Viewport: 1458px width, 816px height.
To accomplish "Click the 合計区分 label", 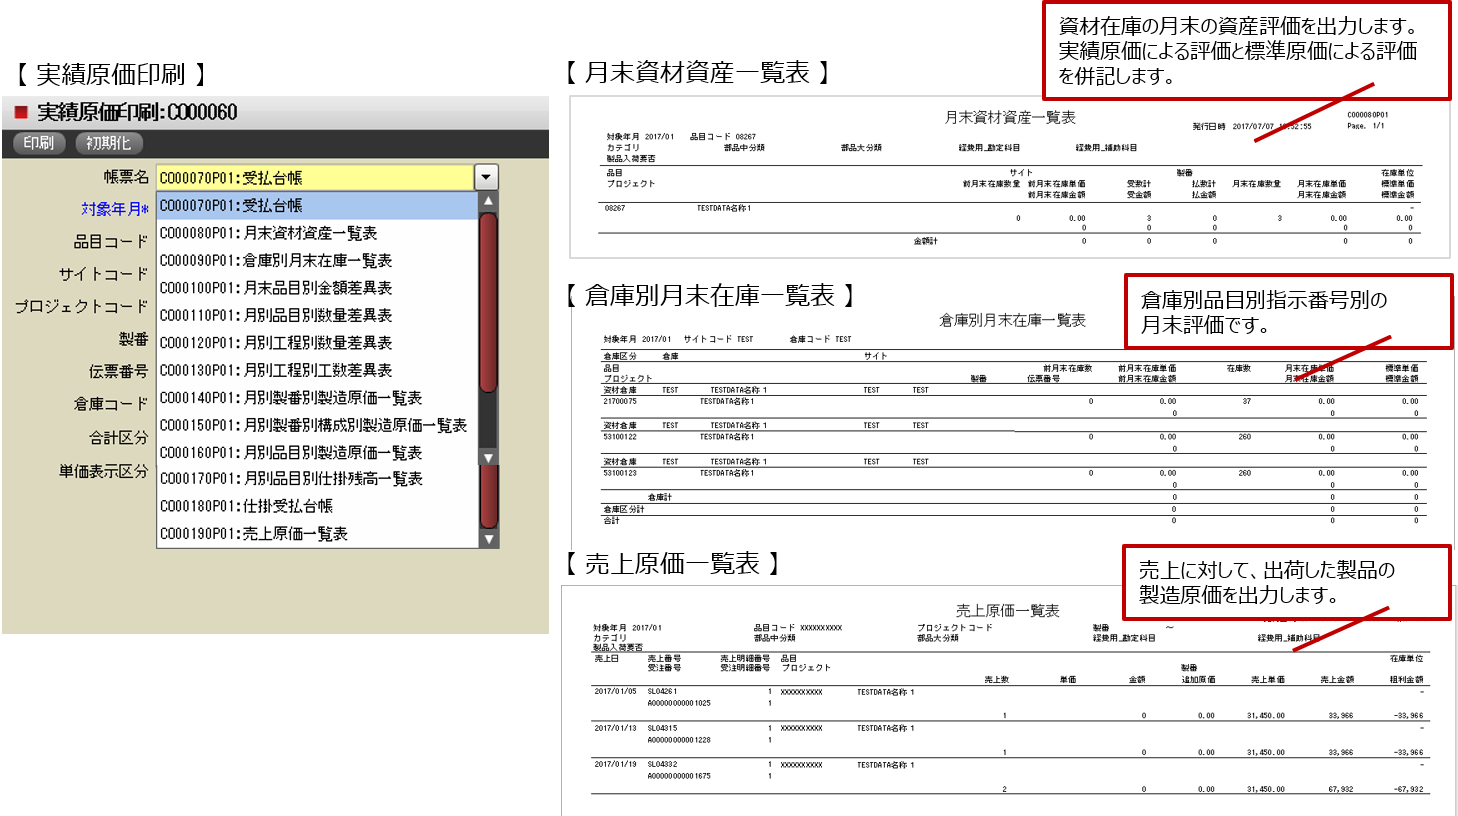I will click(x=118, y=438).
